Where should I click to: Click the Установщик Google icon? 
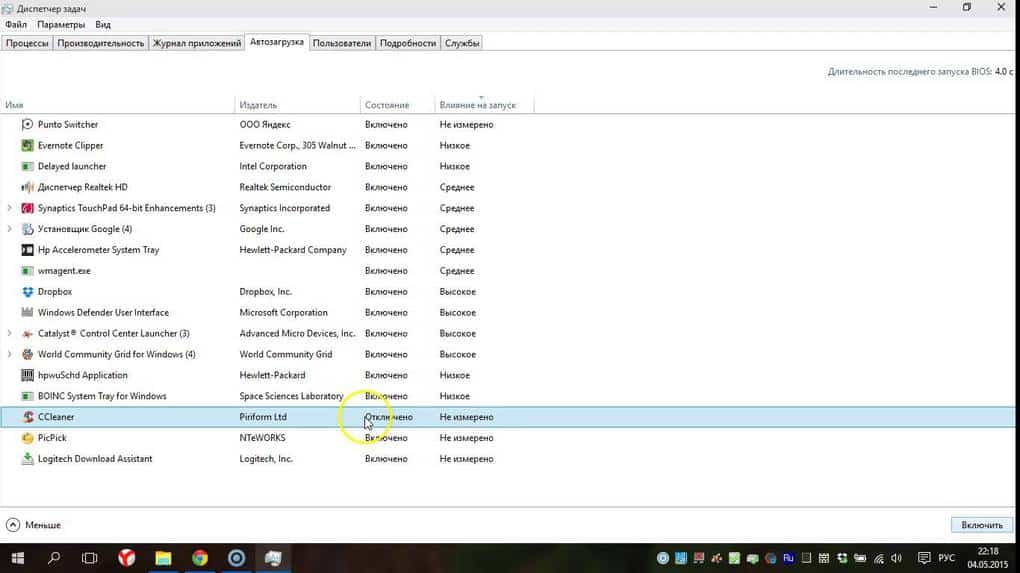click(x=27, y=229)
